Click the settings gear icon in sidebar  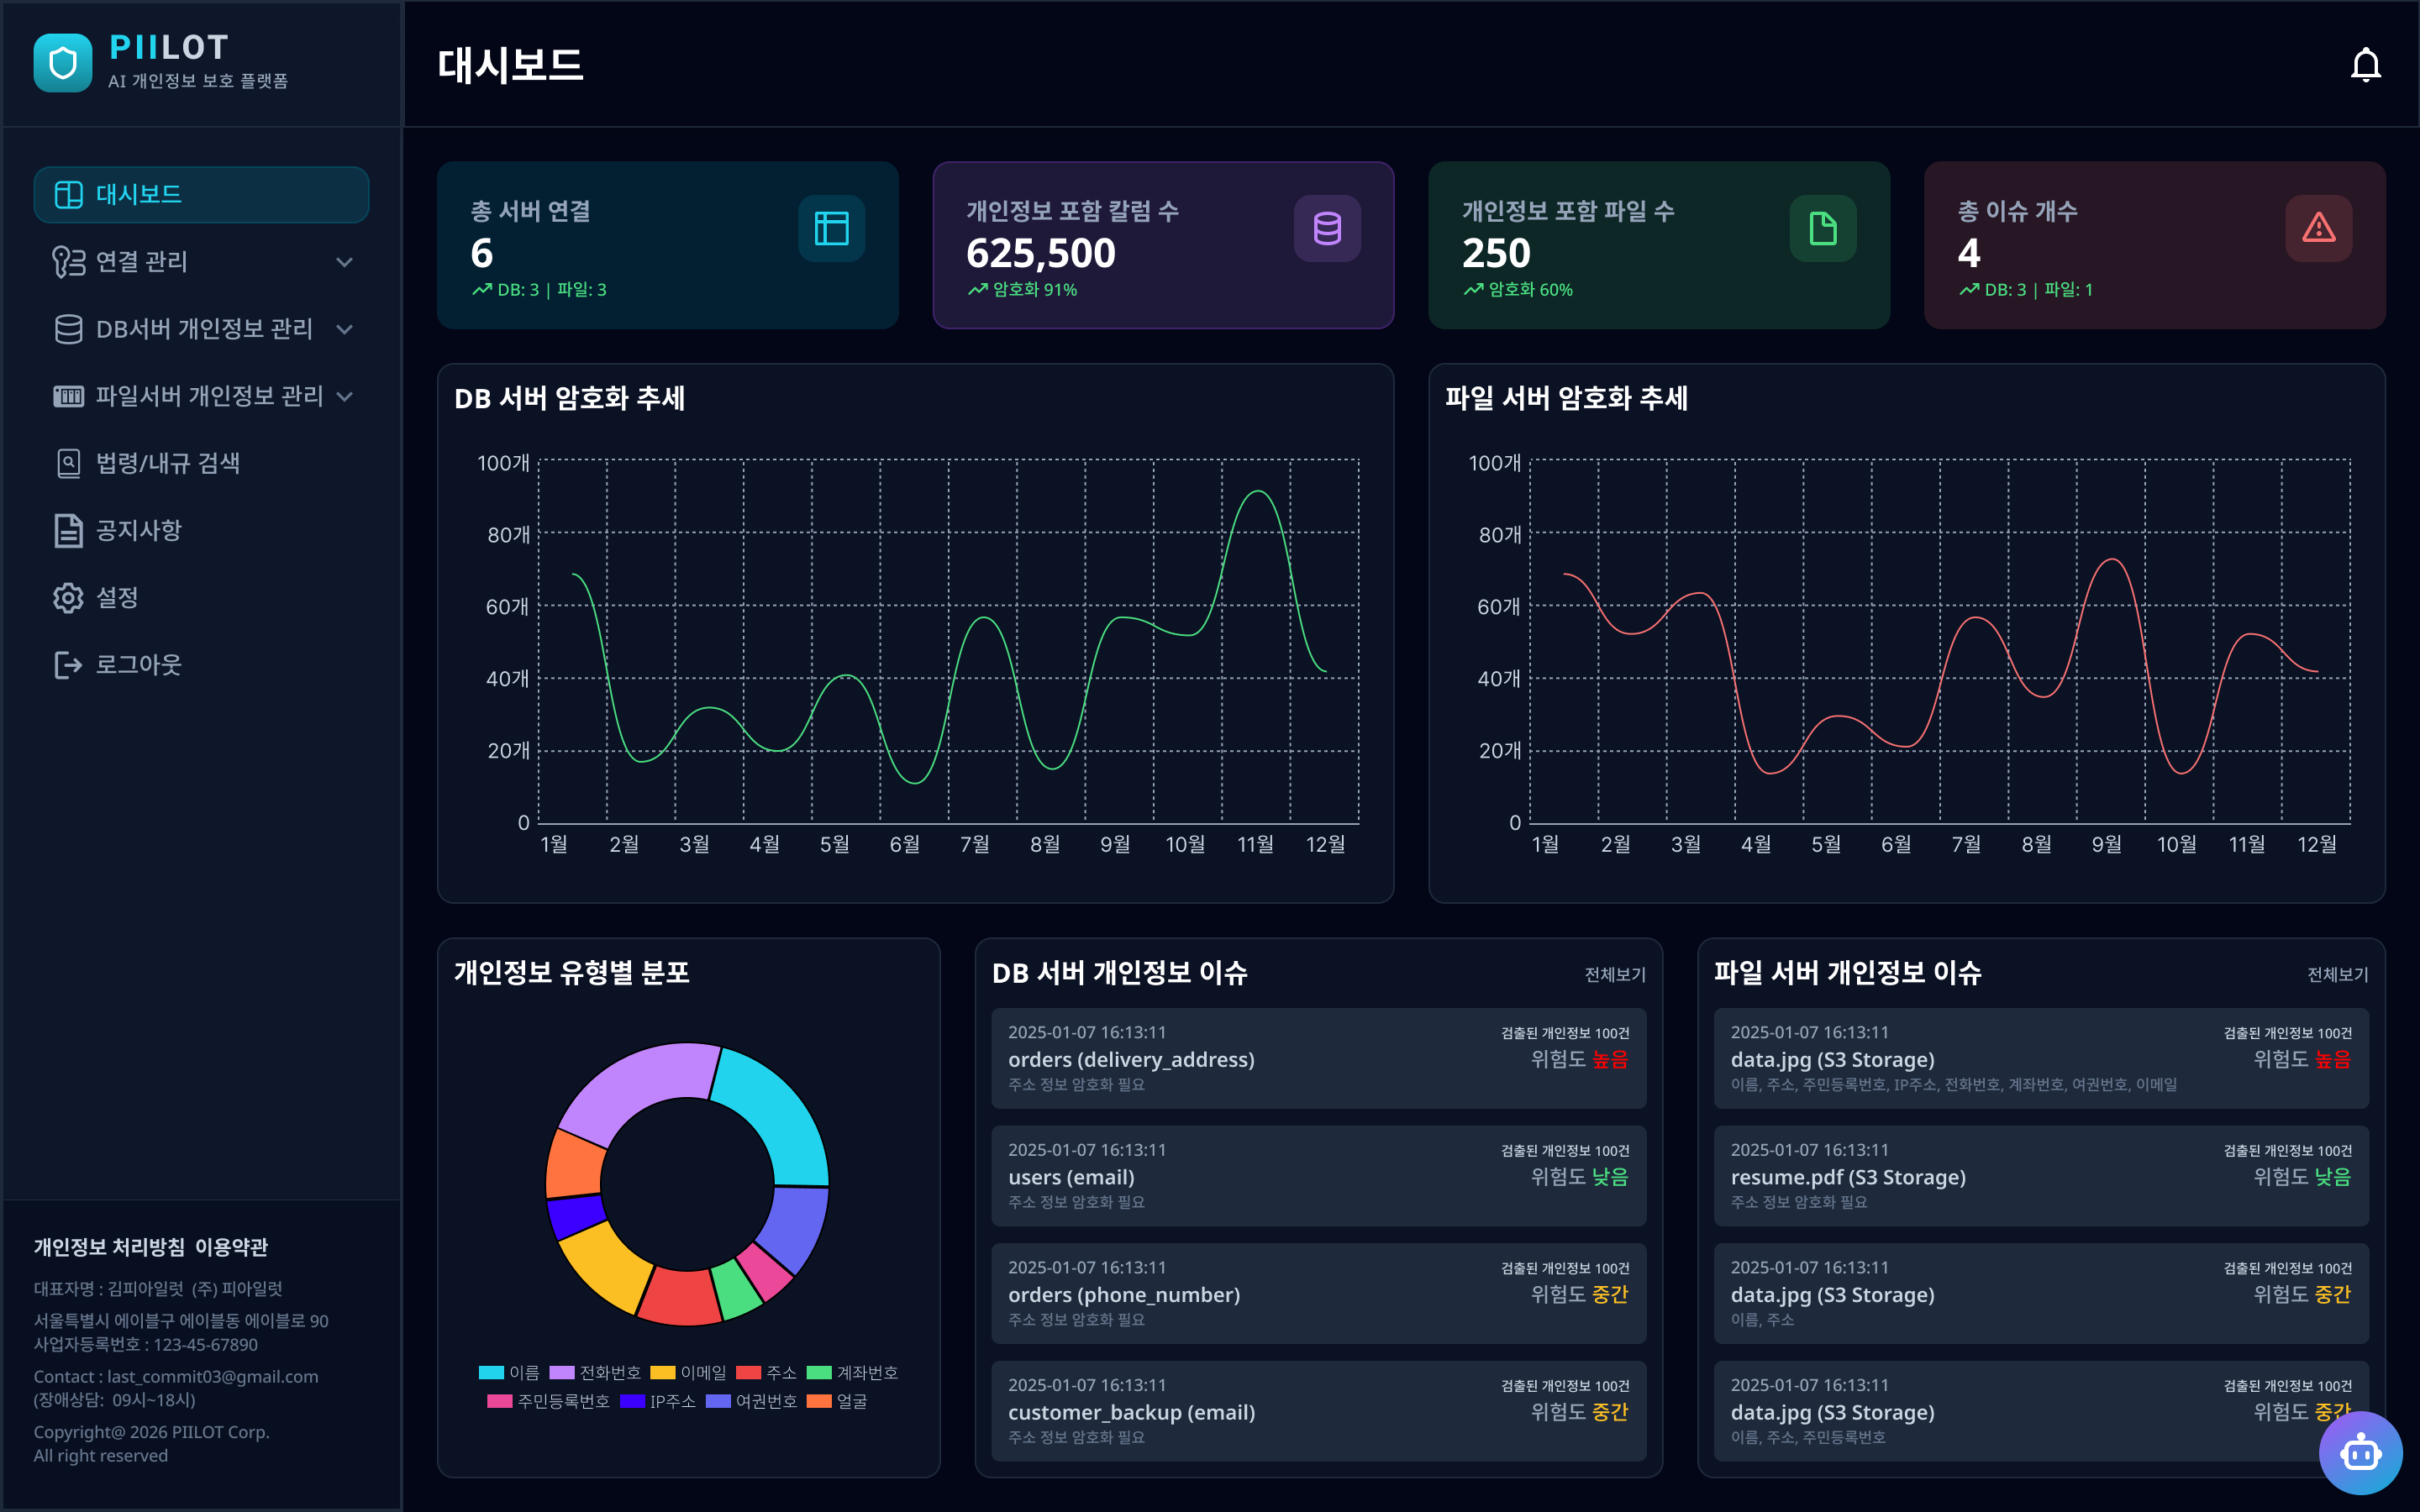click(x=68, y=598)
